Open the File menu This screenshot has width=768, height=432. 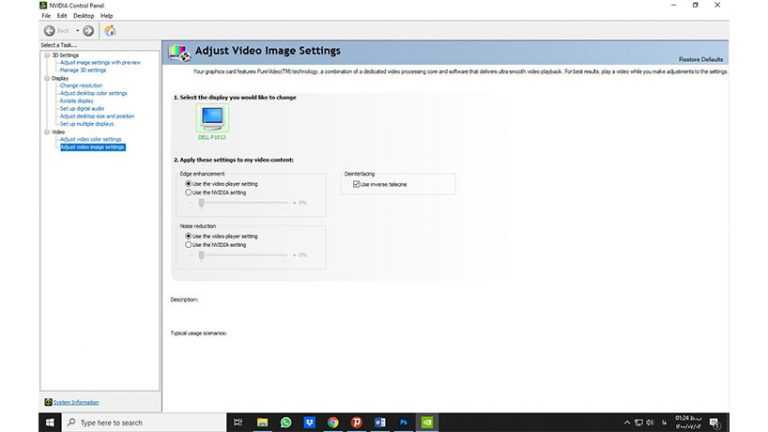coord(46,16)
